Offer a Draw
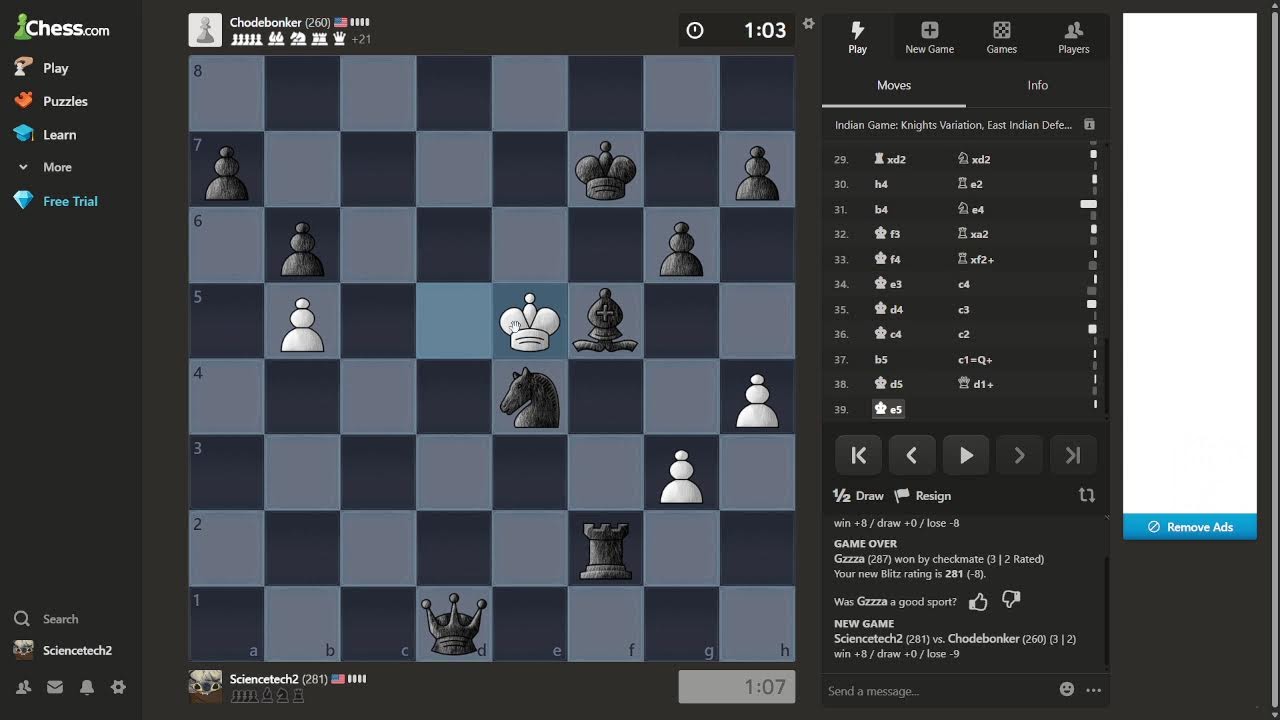Image resolution: width=1280 pixels, height=720 pixels. point(859,496)
